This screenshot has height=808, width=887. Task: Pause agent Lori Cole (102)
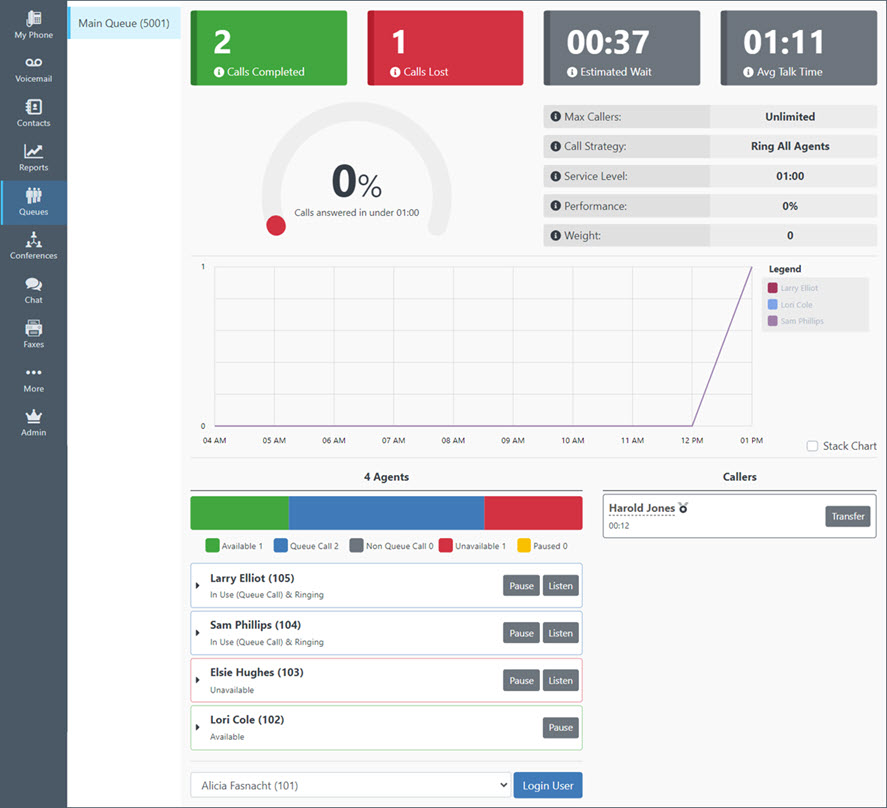point(560,728)
